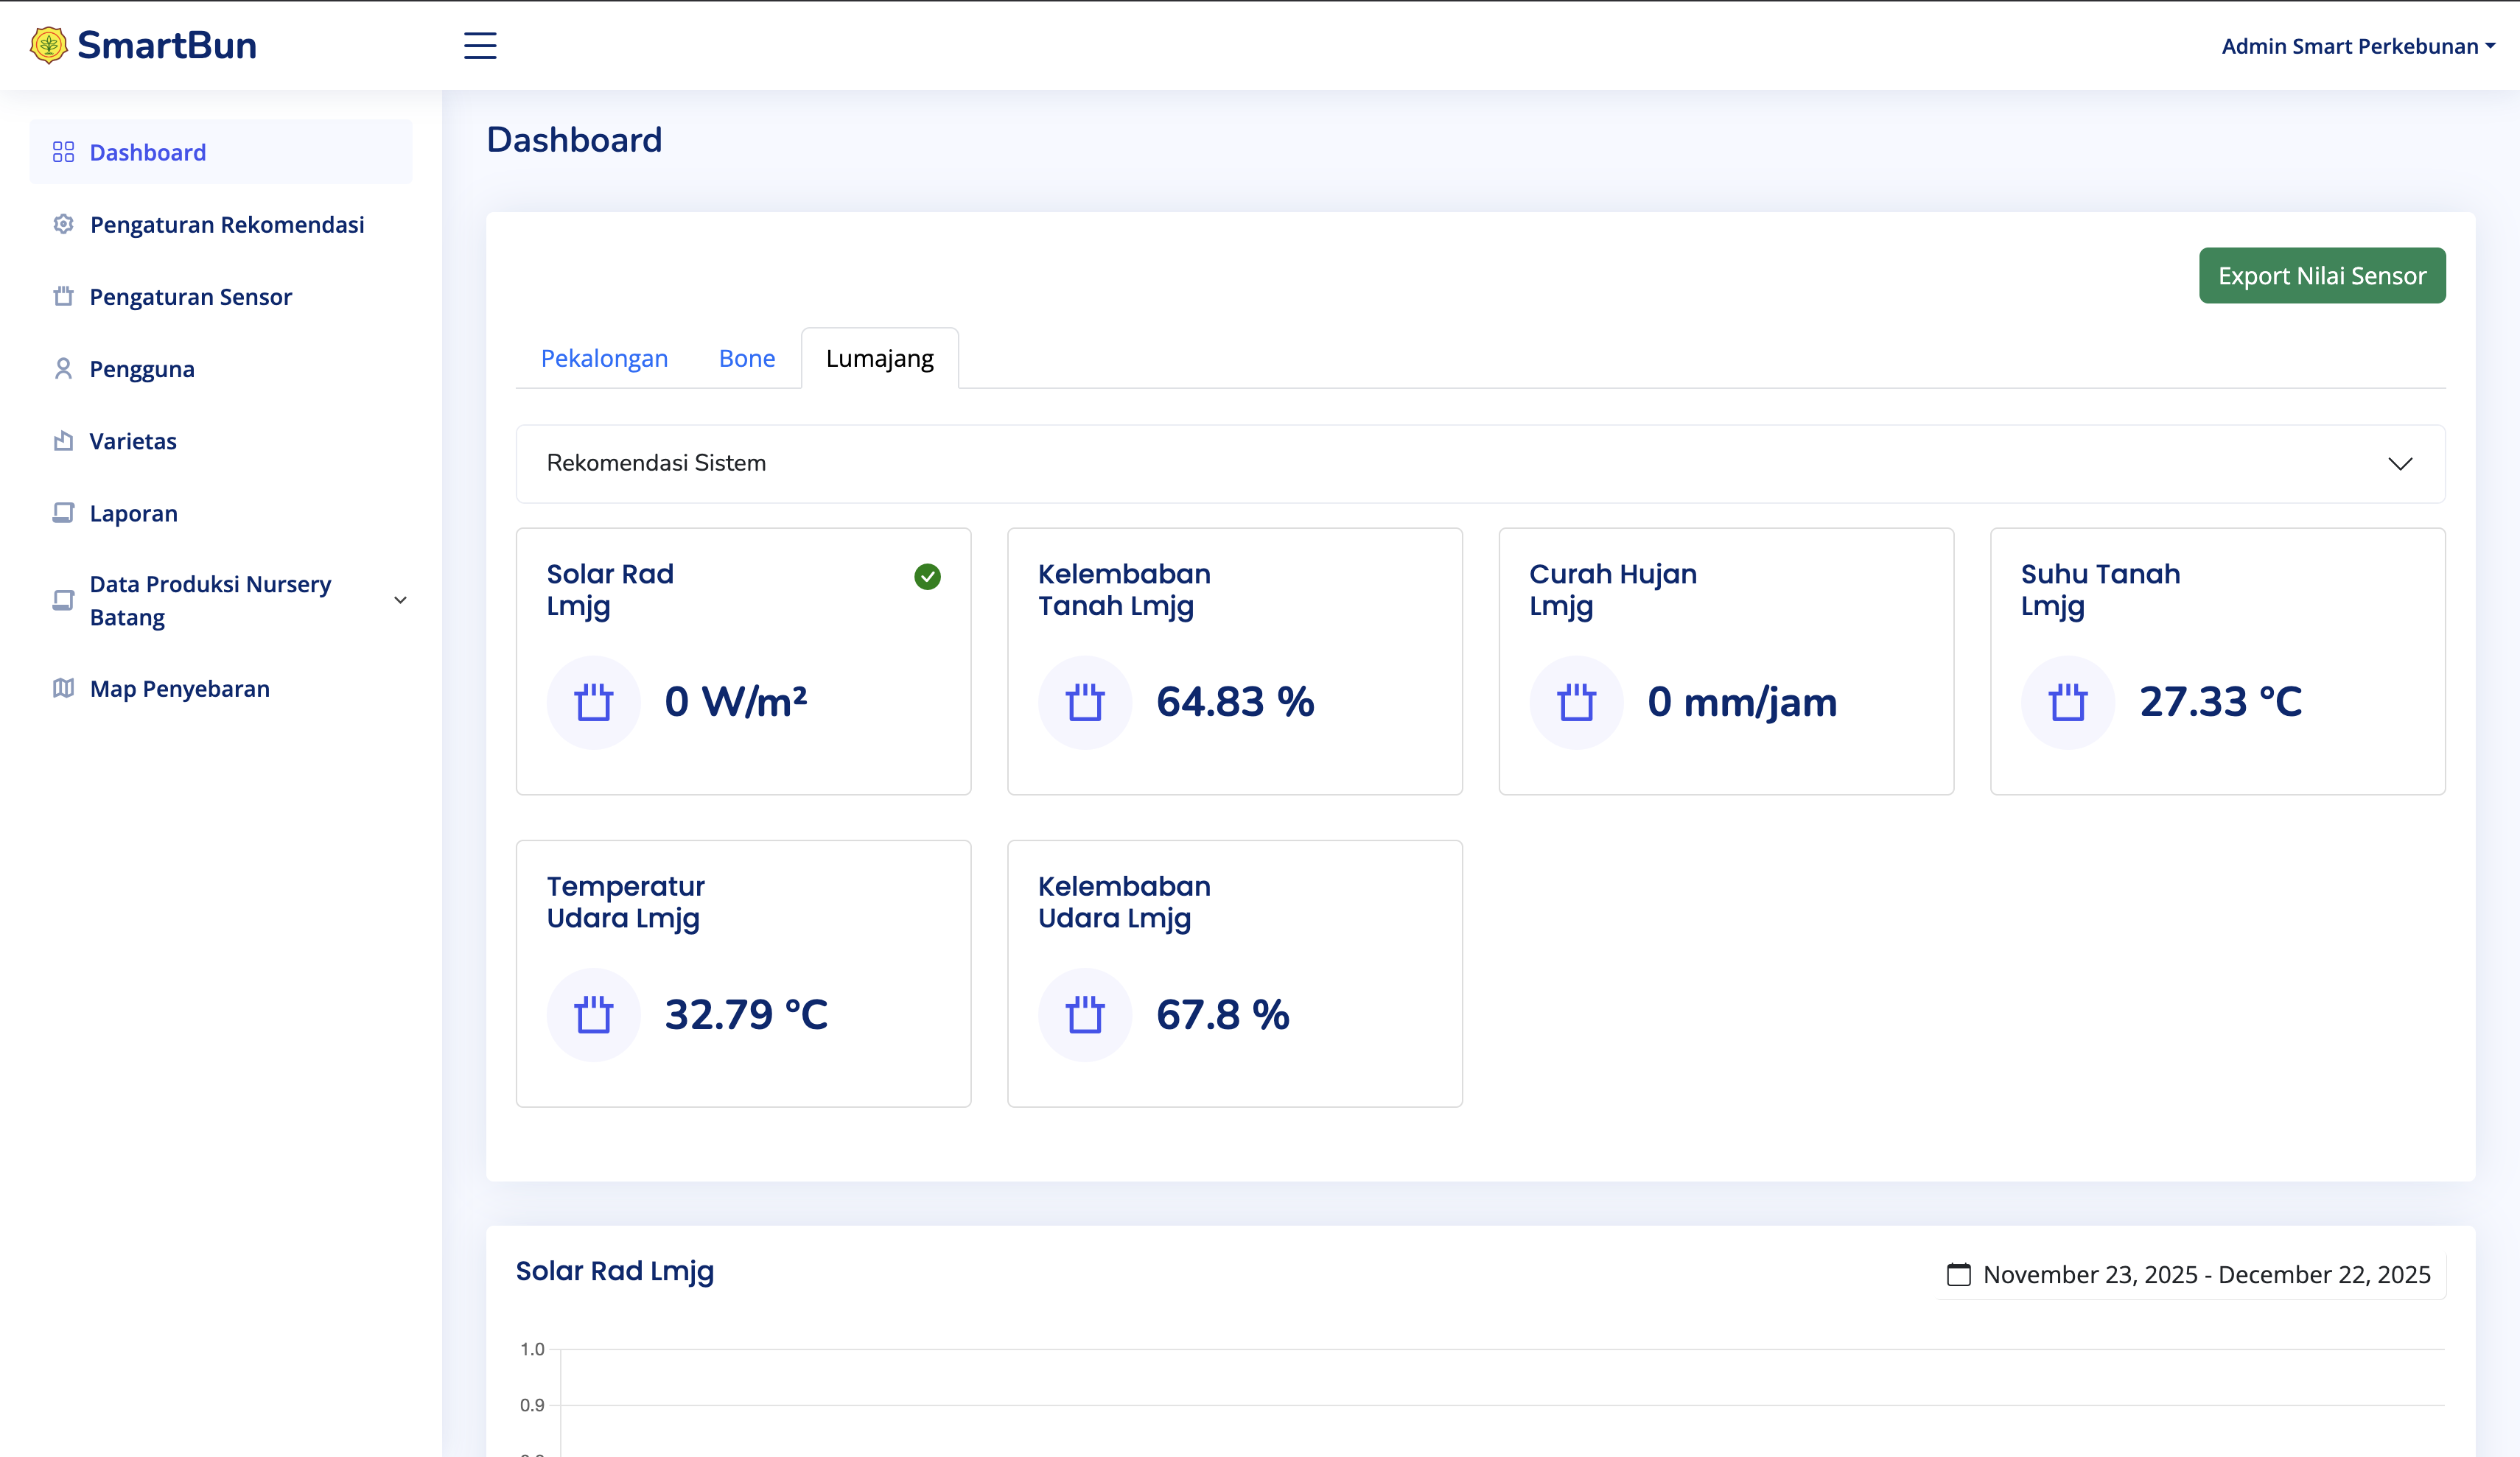Click the Solar Rad Lmjg chart heading
Image resolution: width=2520 pixels, height=1457 pixels.
click(615, 1271)
